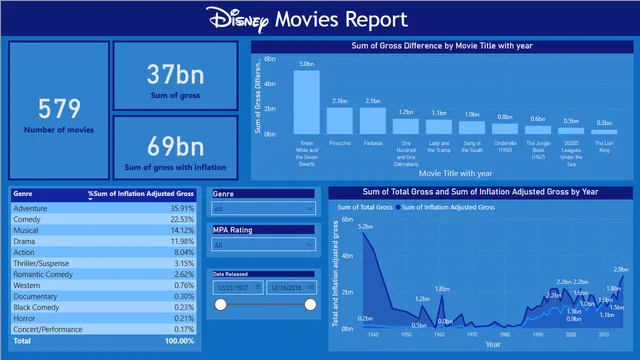
Task: Select the Horror row in the genre table
Action: pyautogui.click(x=104, y=318)
